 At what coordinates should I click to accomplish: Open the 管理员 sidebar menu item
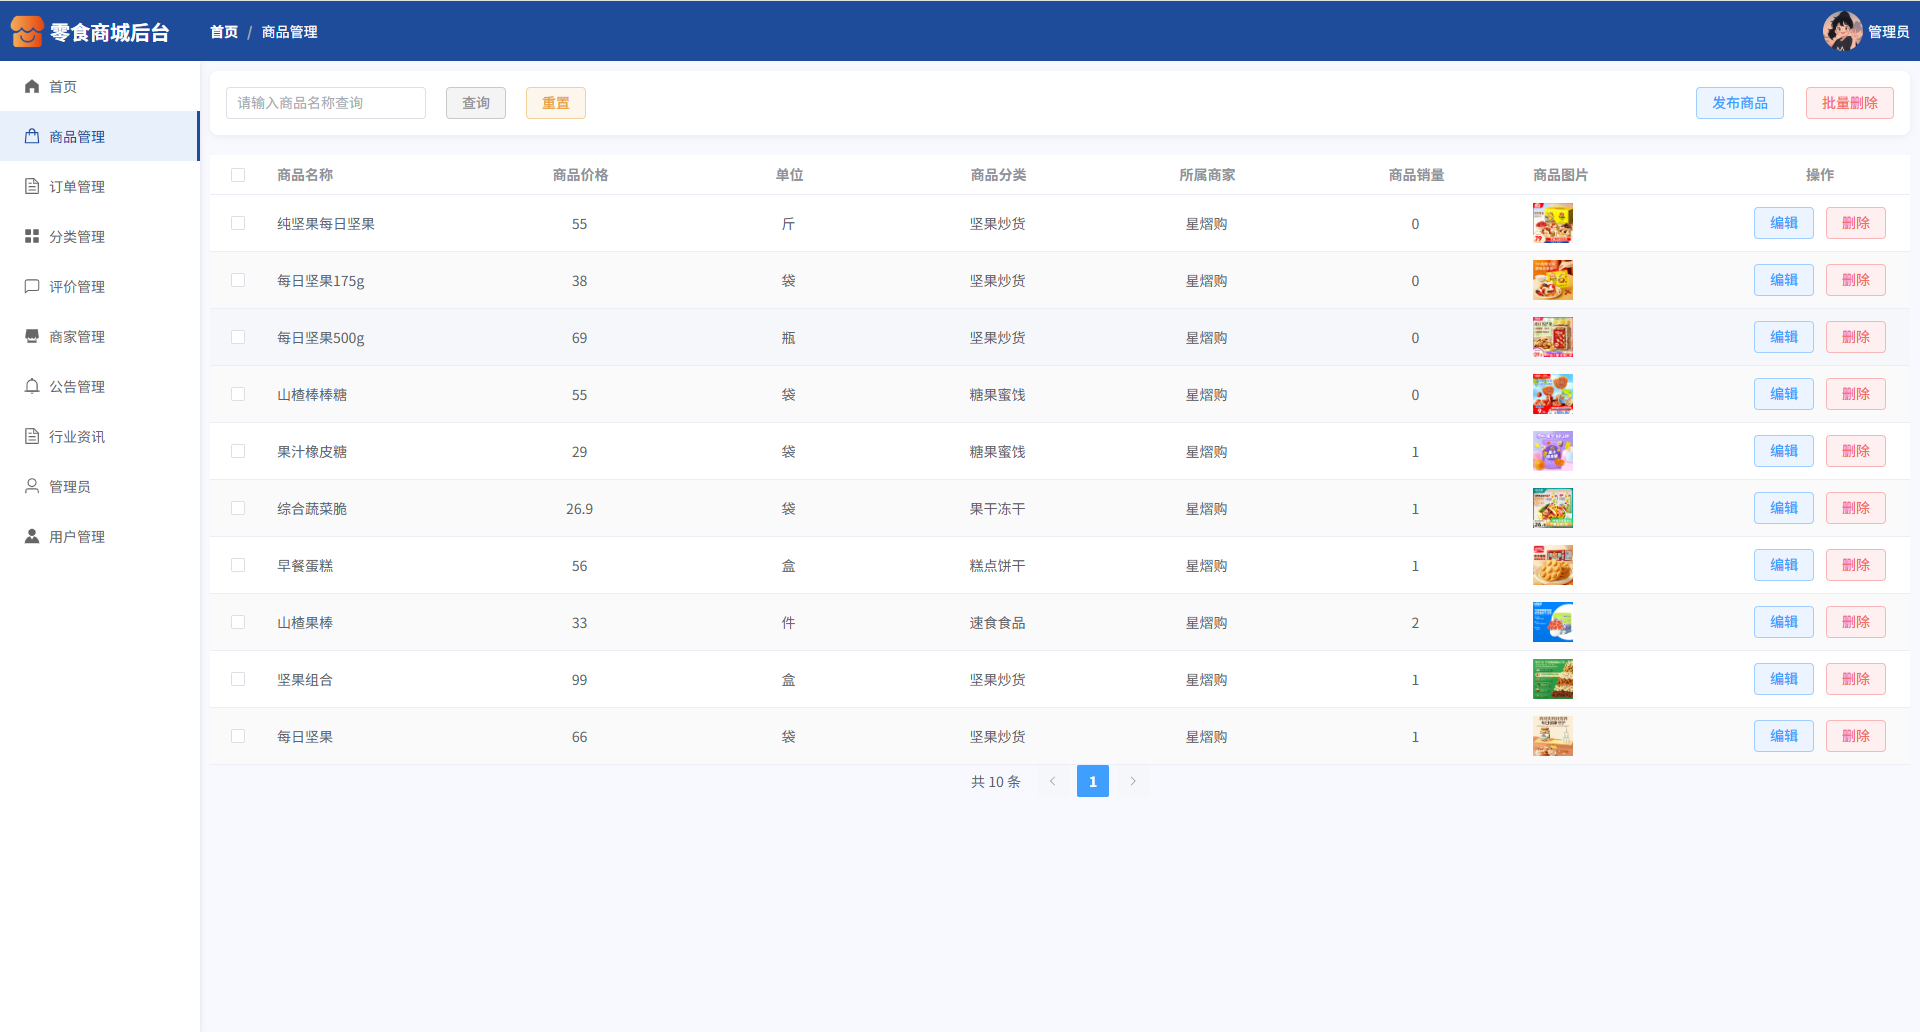point(70,487)
